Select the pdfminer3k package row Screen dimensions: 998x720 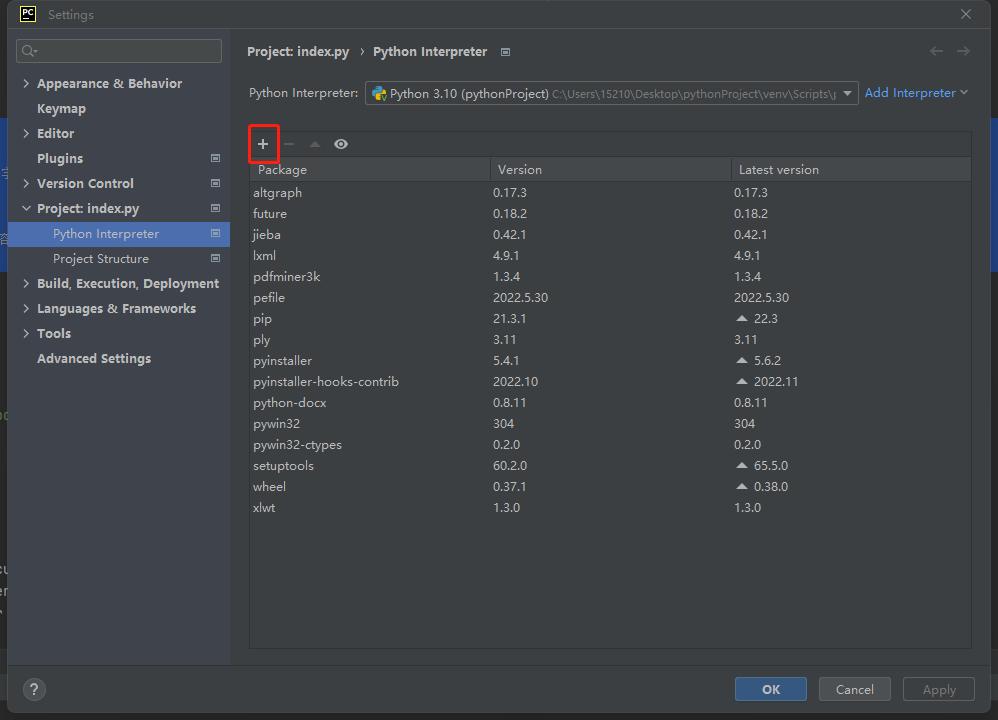click(x=610, y=276)
